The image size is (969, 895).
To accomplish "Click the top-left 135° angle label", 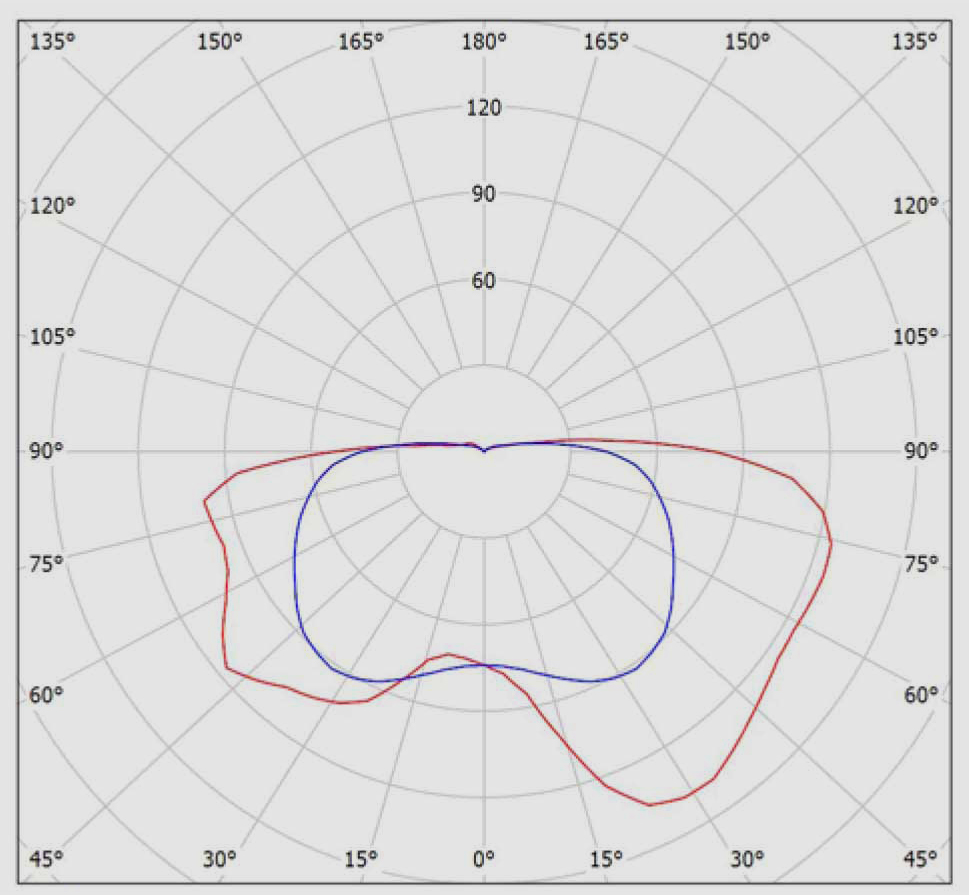I will pyautogui.click(x=51, y=41).
